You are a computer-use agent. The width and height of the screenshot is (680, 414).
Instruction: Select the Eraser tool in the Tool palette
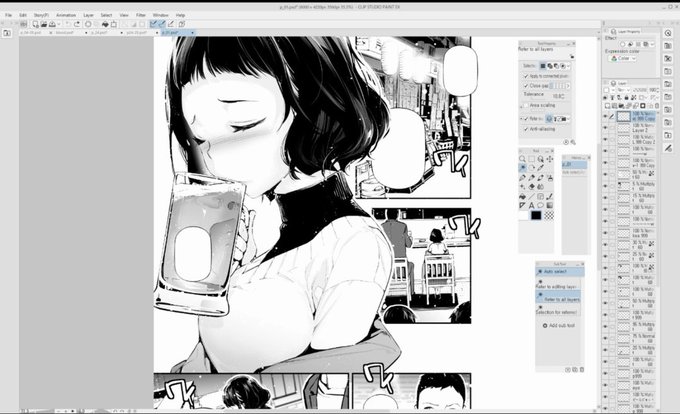click(531, 187)
